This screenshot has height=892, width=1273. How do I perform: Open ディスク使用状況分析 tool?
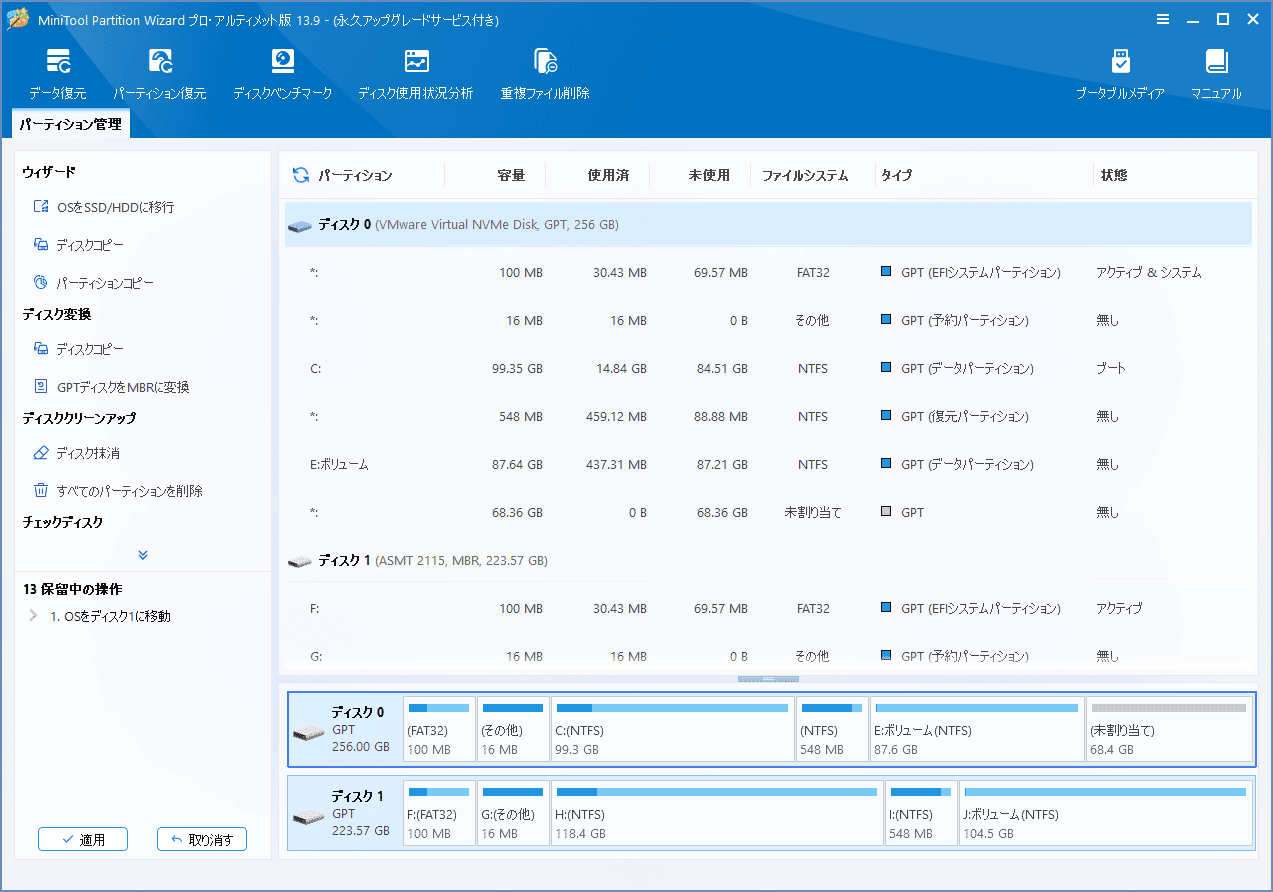(416, 74)
